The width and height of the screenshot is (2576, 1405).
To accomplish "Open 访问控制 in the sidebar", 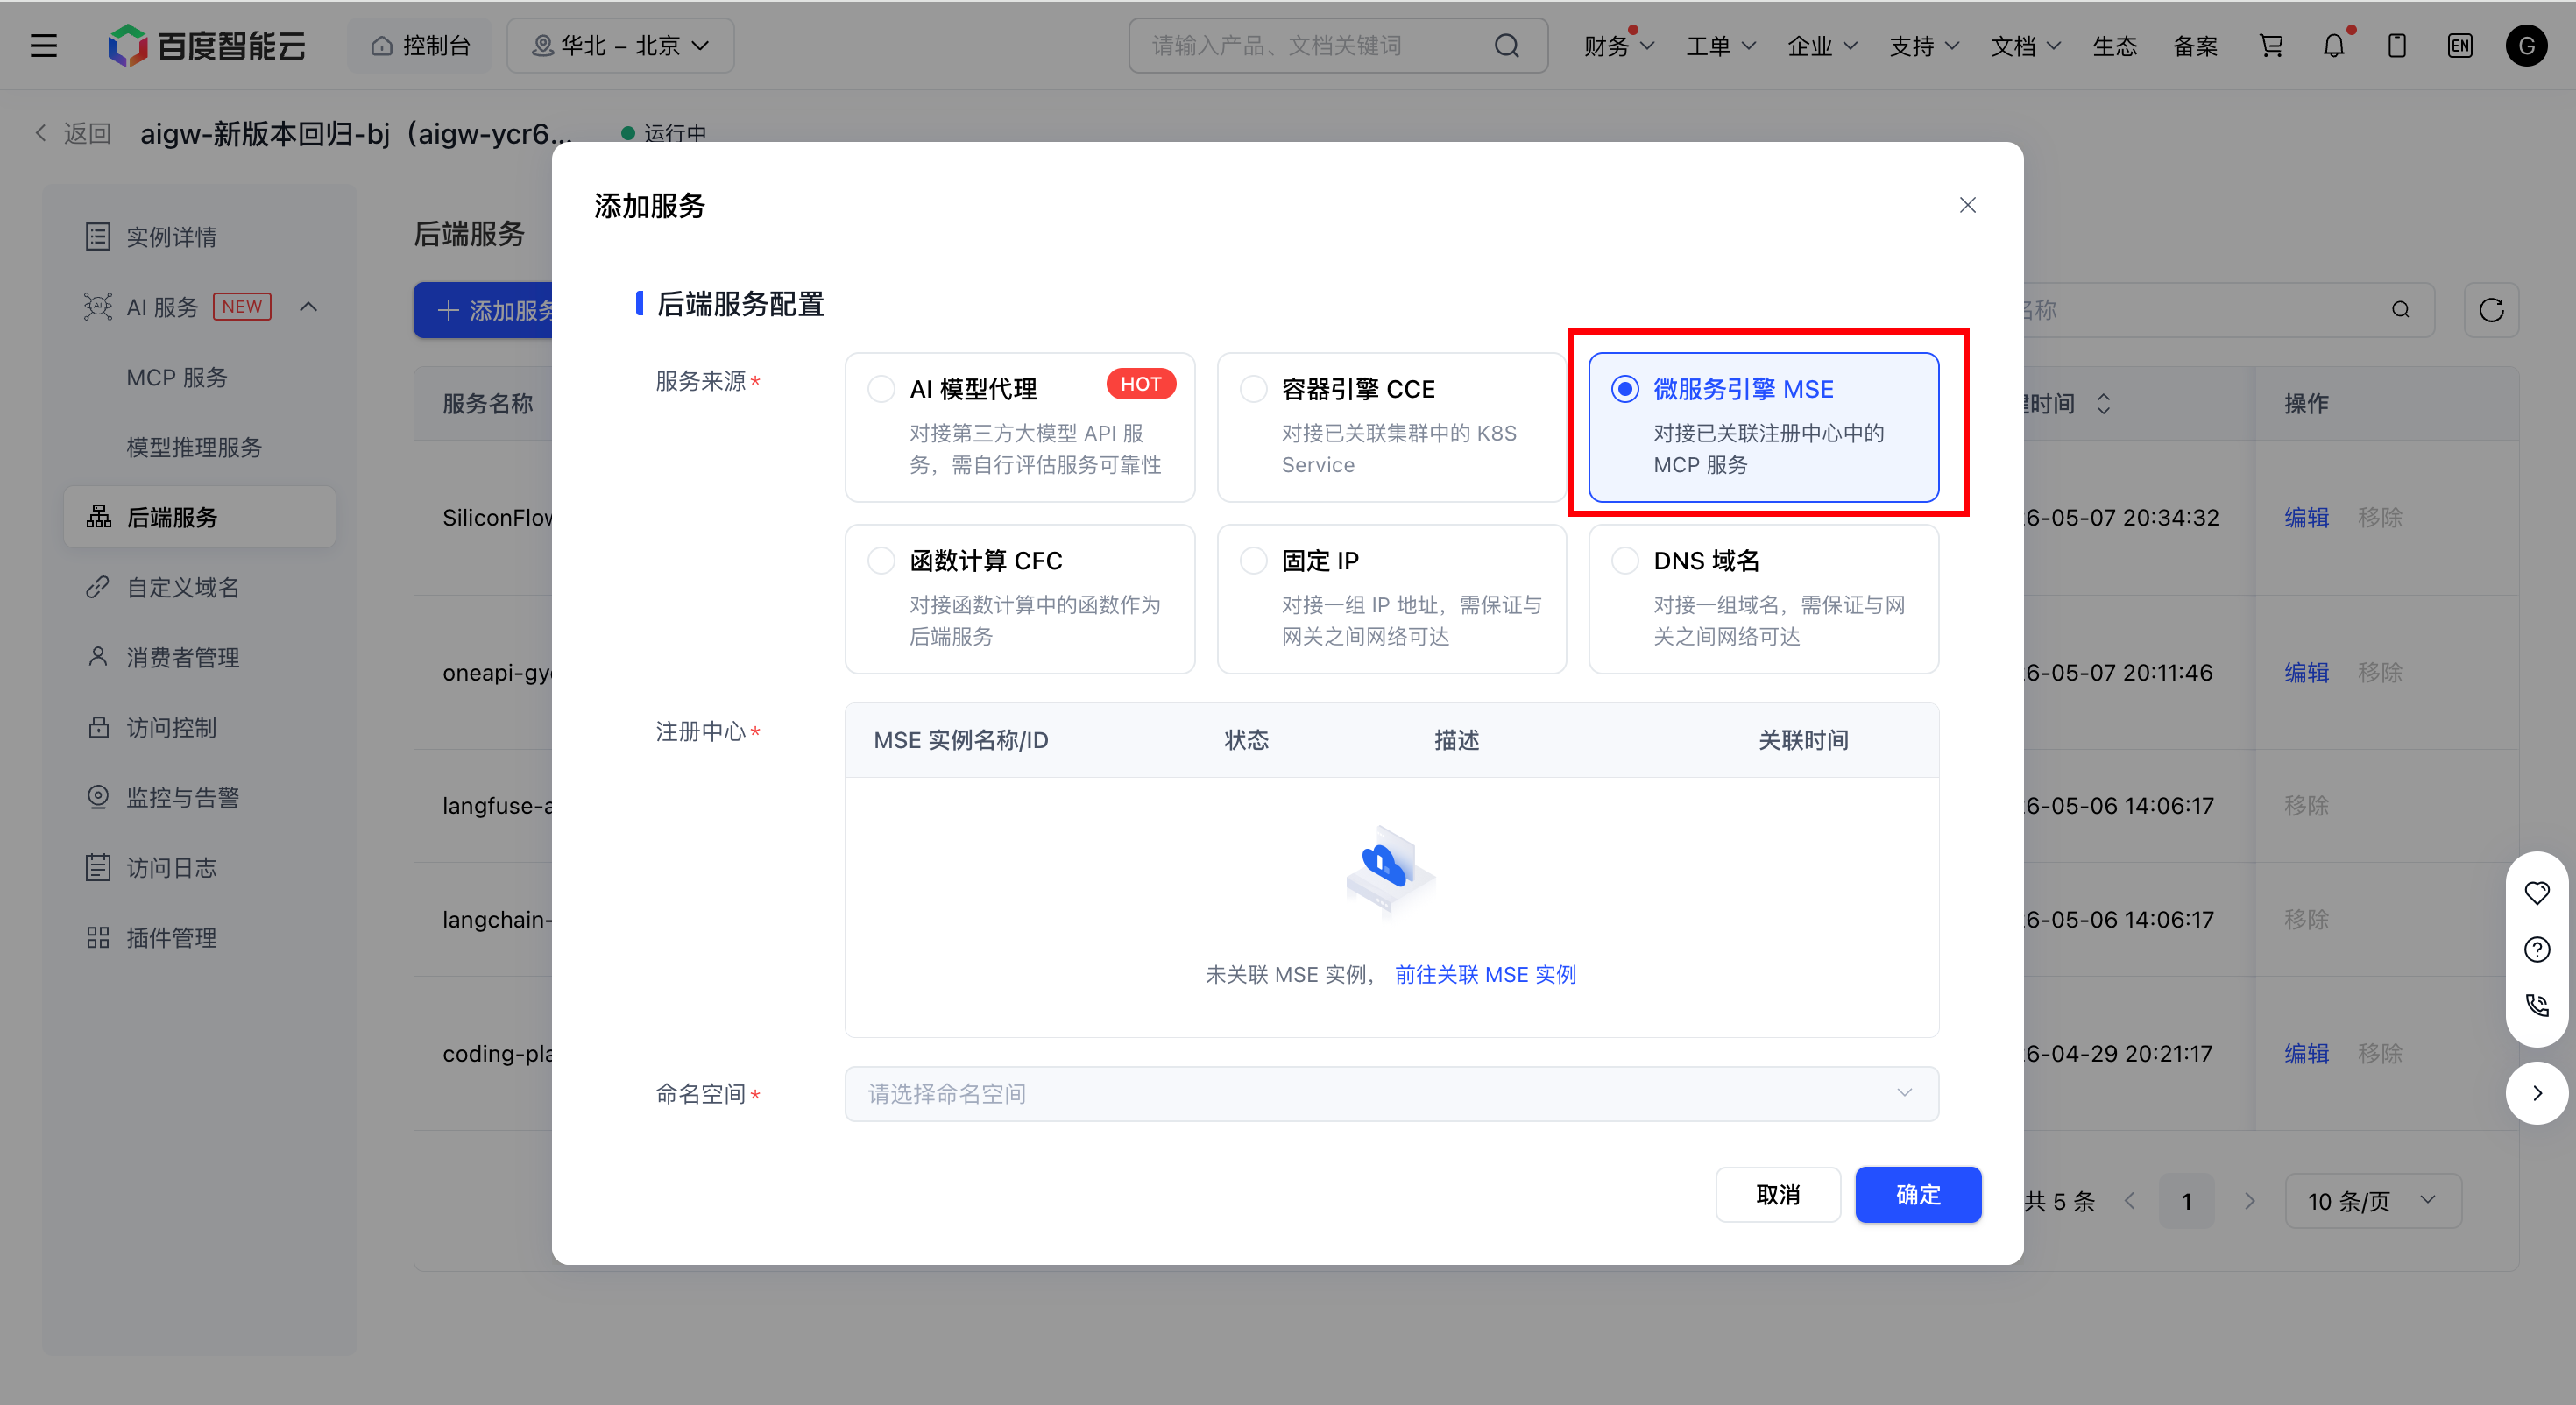I will [x=199, y=727].
